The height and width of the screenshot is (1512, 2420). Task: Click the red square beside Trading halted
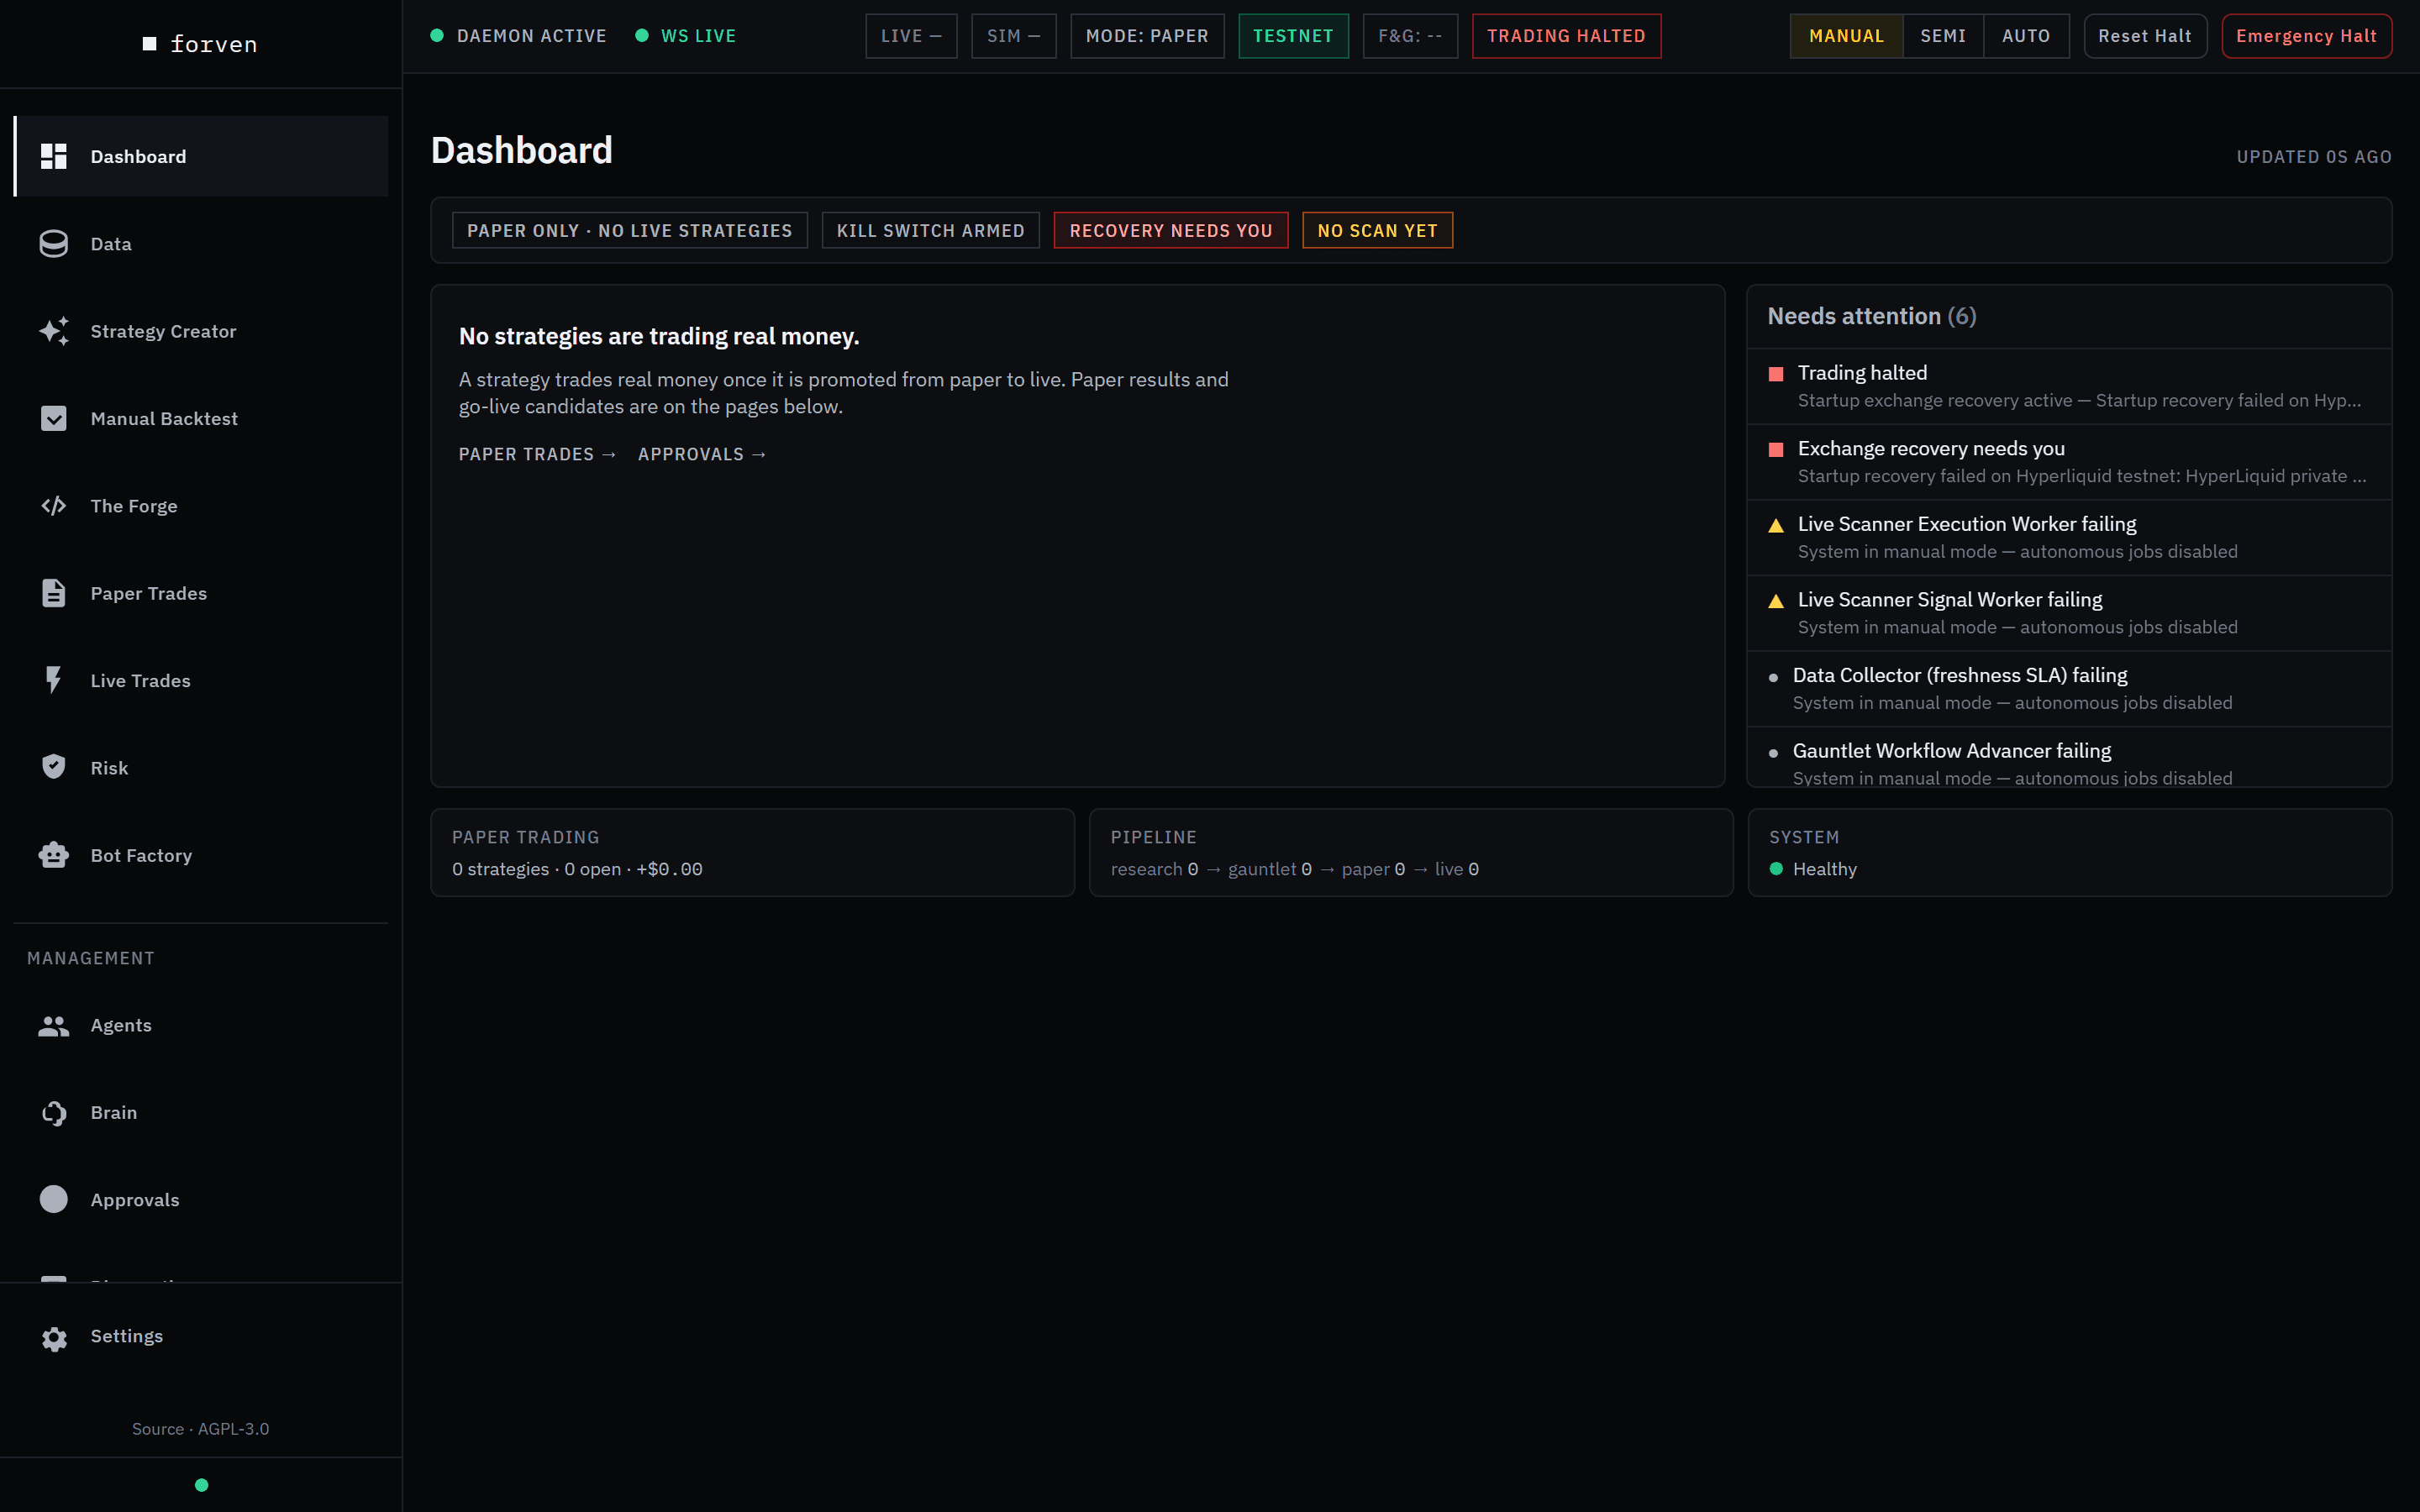[x=1776, y=374]
